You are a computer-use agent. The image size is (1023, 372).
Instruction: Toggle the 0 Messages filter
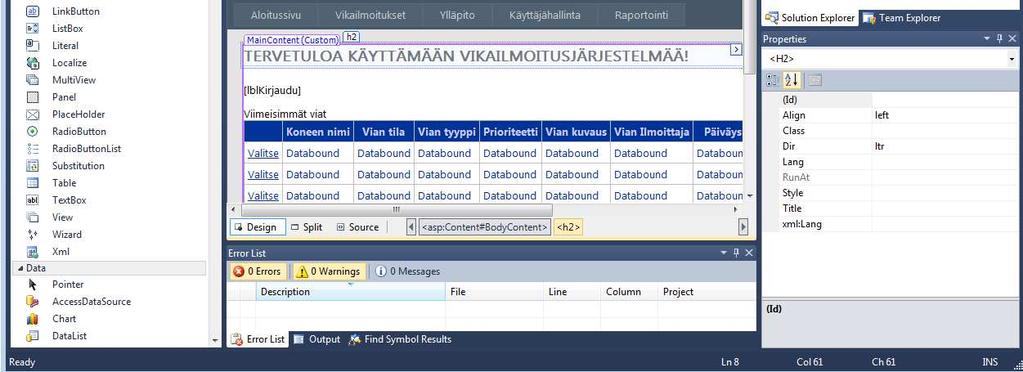tap(408, 271)
